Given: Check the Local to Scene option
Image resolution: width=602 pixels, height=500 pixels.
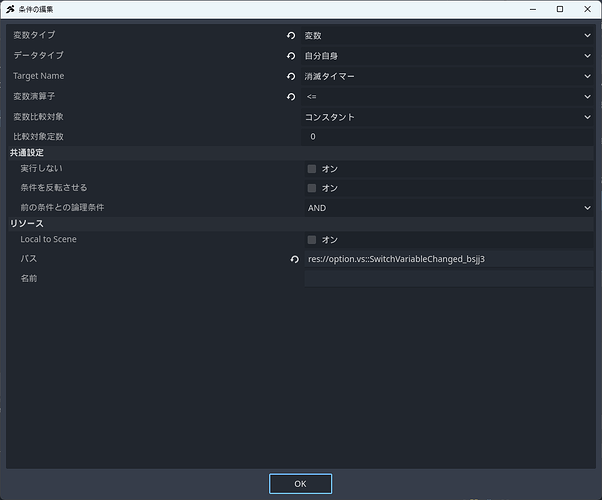Looking at the screenshot, I should point(312,240).
